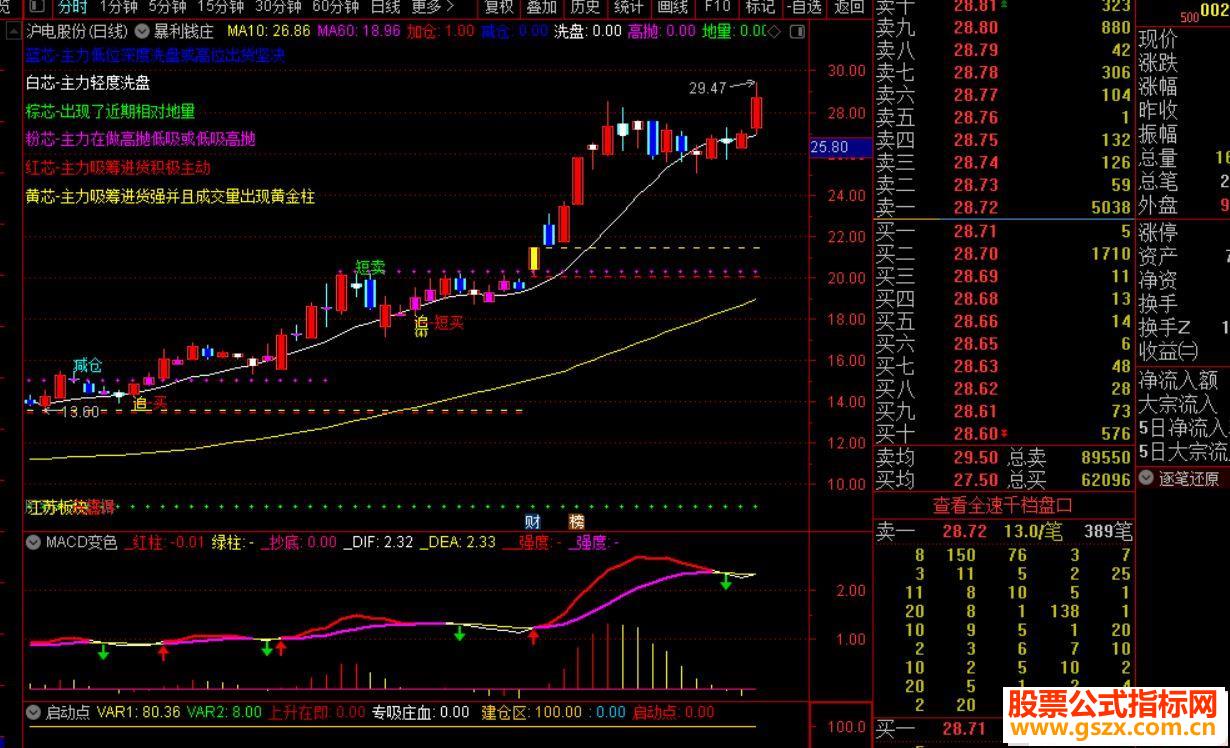Switch to the 日线 daily chart tab

(385, 6)
